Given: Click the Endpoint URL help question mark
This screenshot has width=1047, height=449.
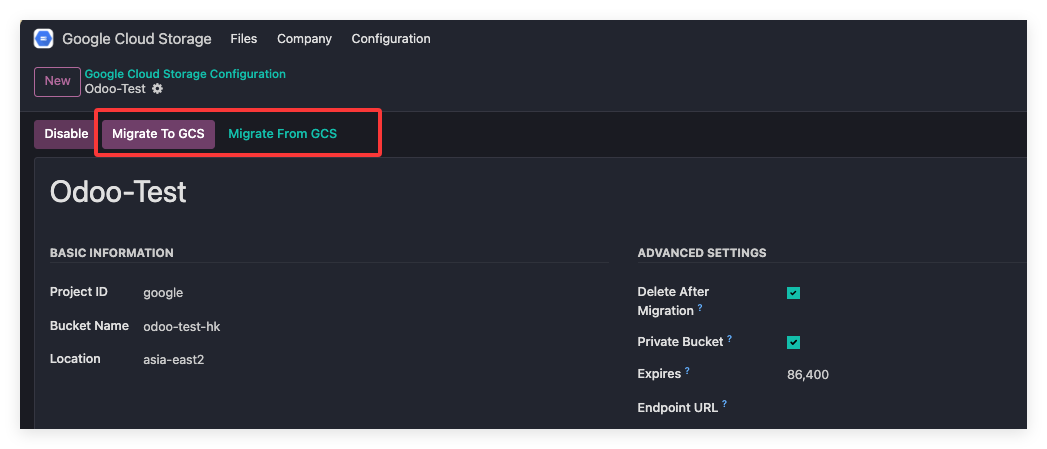Looking at the screenshot, I should (724, 405).
